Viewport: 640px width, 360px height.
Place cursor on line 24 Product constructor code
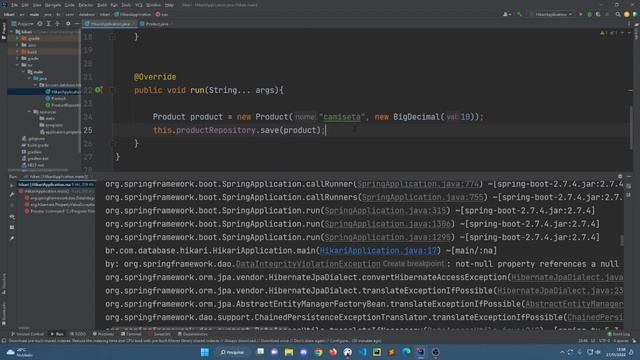318,117
